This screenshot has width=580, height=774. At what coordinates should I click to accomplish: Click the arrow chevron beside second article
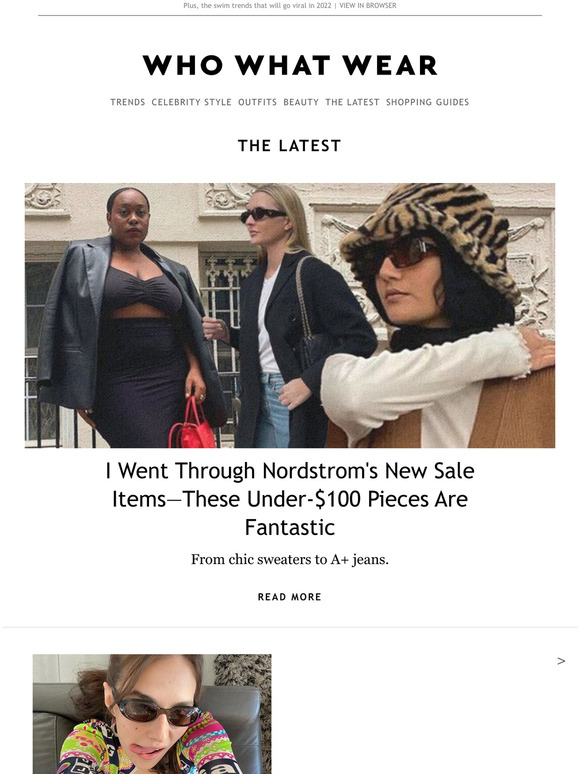click(x=561, y=661)
